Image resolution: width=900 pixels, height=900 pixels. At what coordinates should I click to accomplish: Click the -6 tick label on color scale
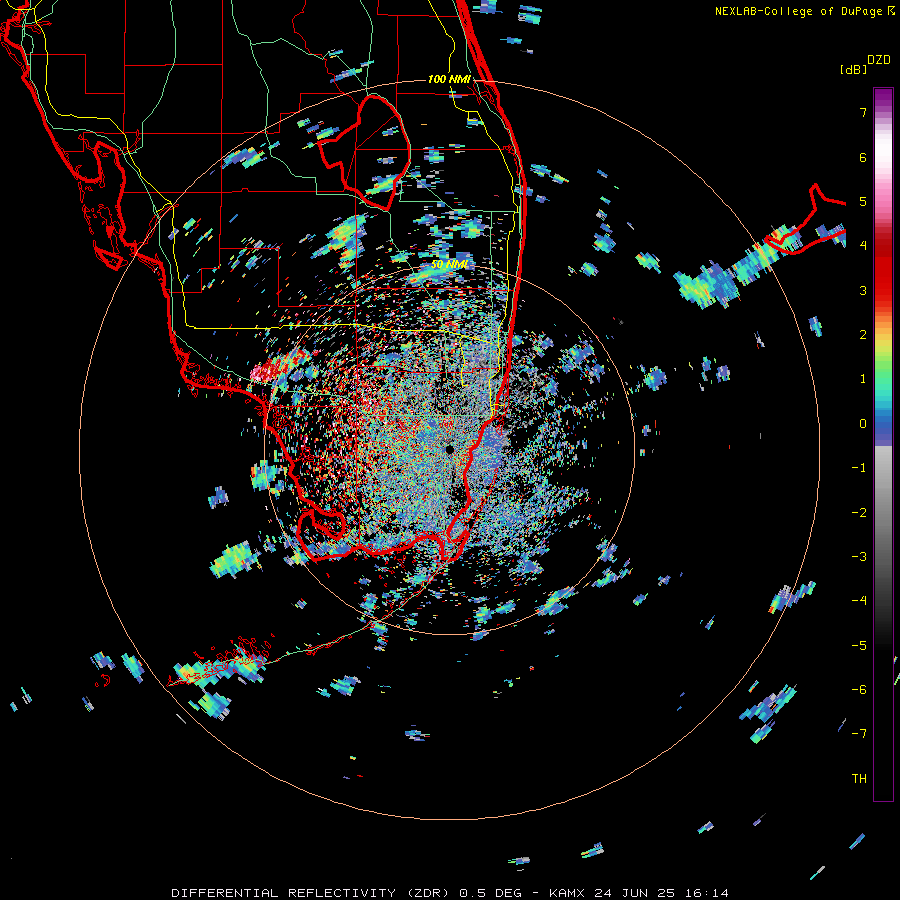coord(859,690)
